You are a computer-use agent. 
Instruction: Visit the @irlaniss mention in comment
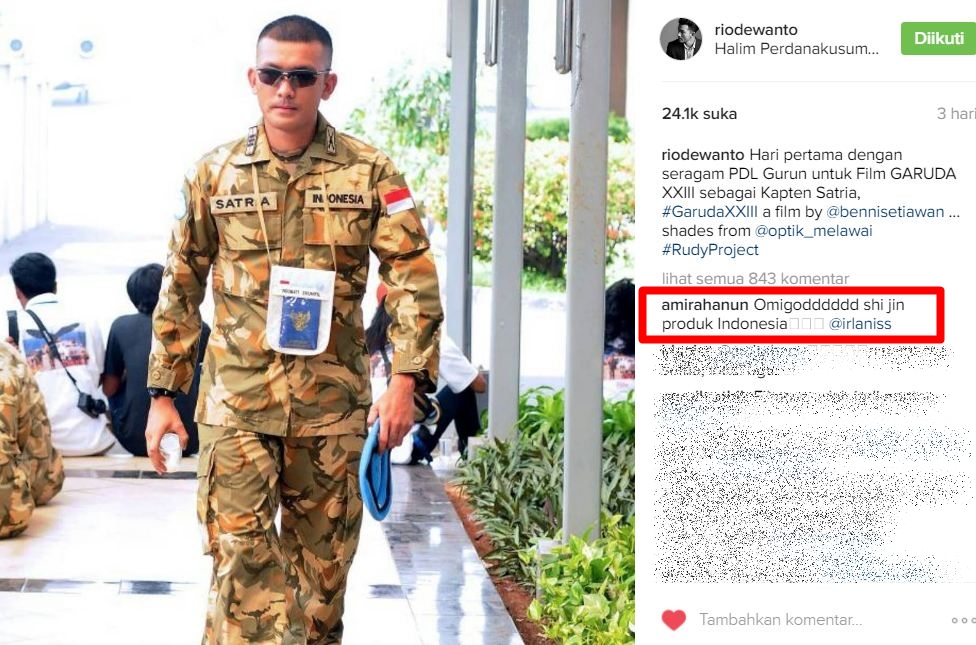point(860,324)
